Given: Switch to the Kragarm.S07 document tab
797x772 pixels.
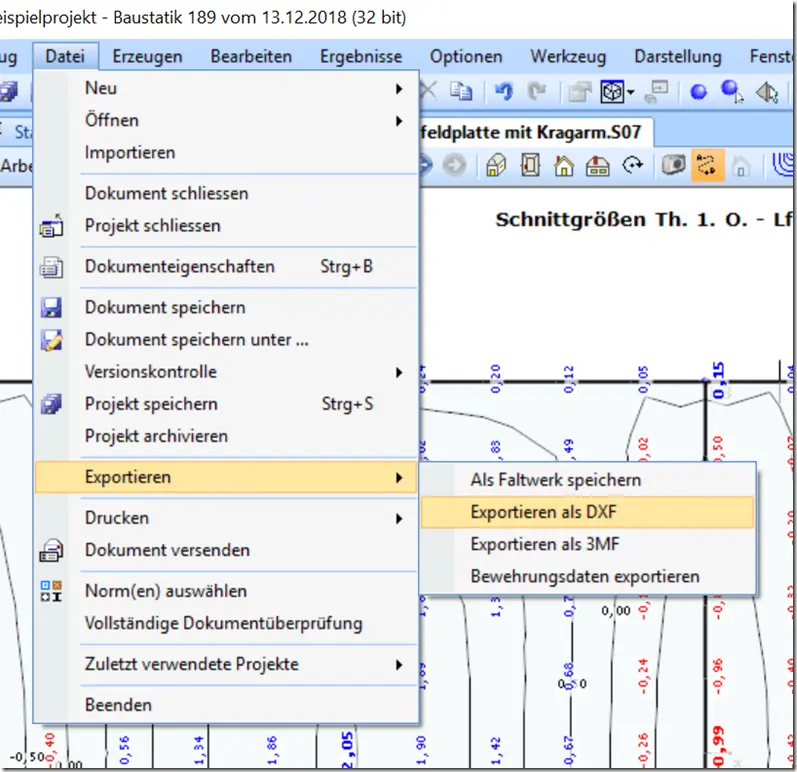Looking at the screenshot, I should (536, 133).
